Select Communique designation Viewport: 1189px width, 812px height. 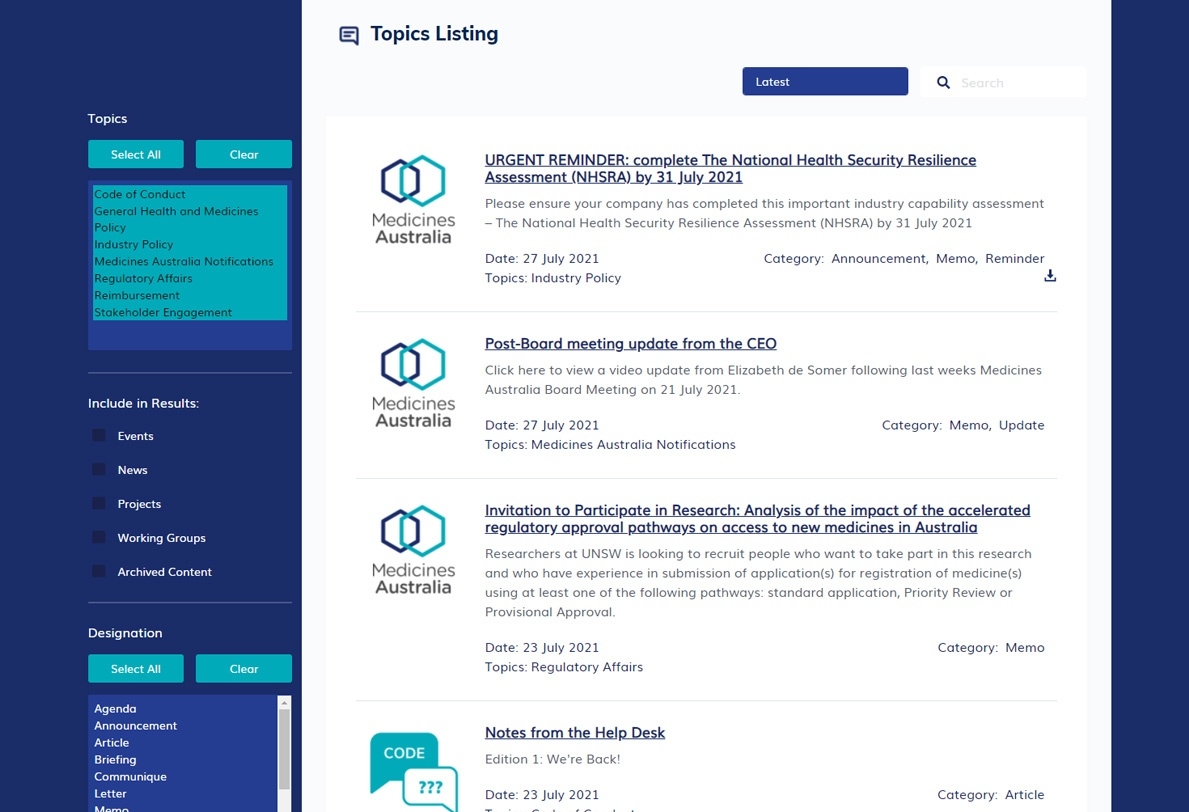[x=184, y=776]
